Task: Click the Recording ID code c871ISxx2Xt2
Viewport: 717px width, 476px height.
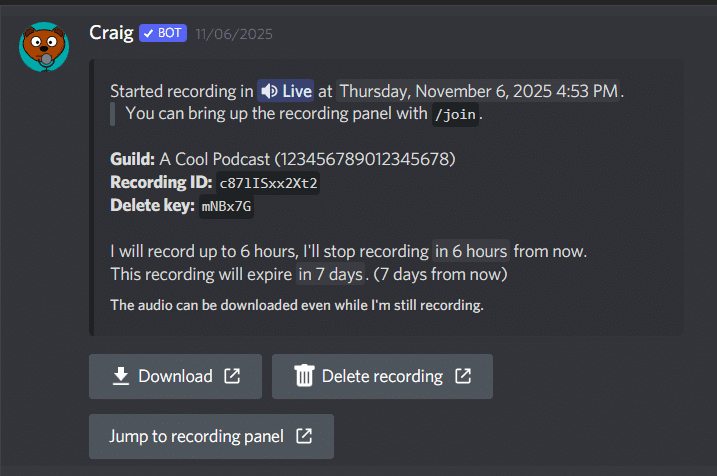Action: (268, 183)
